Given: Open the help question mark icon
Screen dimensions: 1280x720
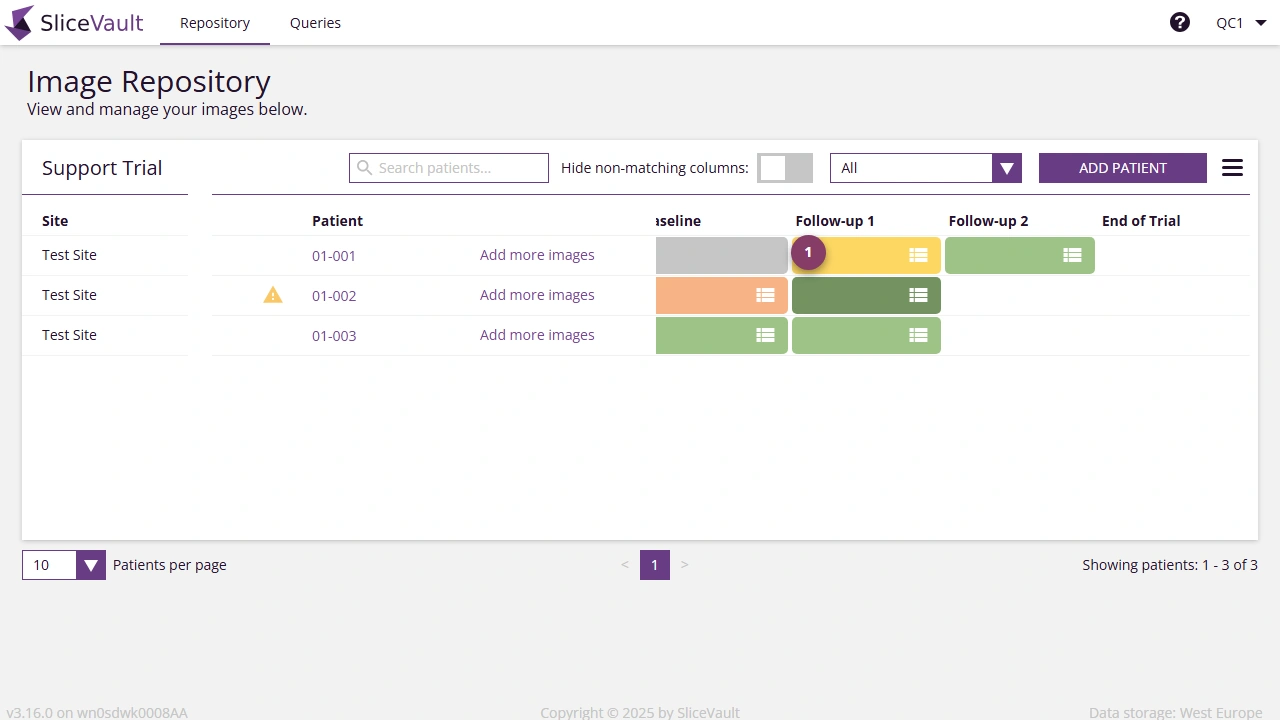Looking at the screenshot, I should point(1180,21).
